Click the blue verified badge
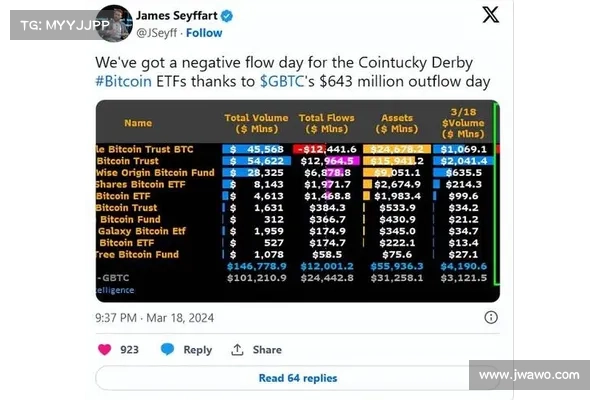Screen dimensions: 600x400 tap(227, 16)
